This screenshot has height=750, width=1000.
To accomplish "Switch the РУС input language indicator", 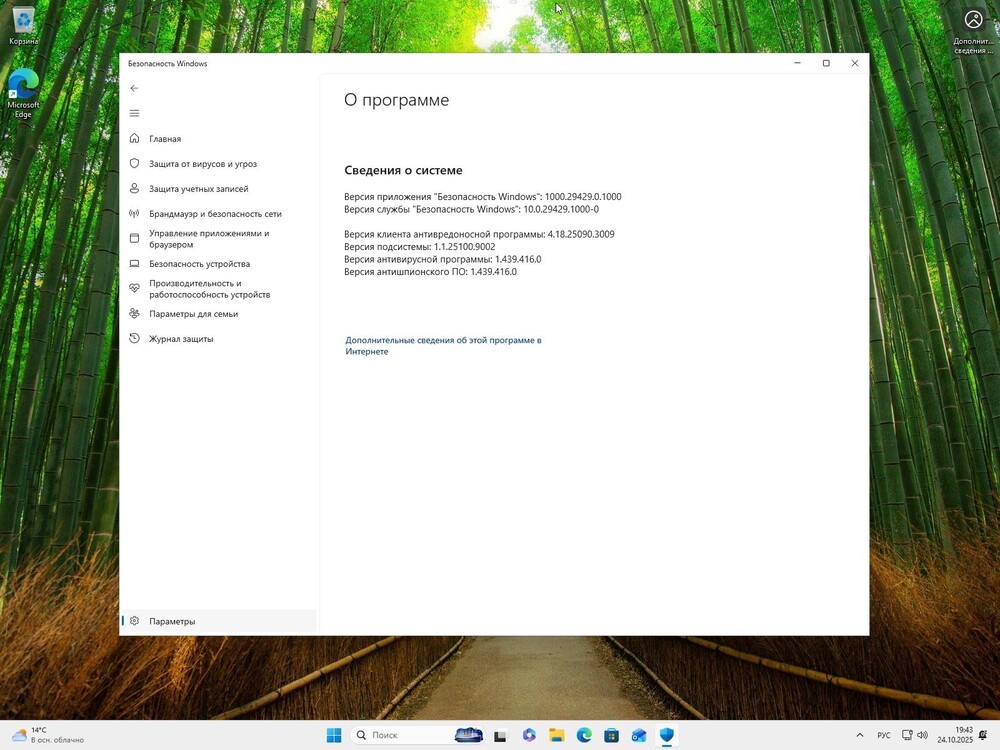I will coord(884,735).
